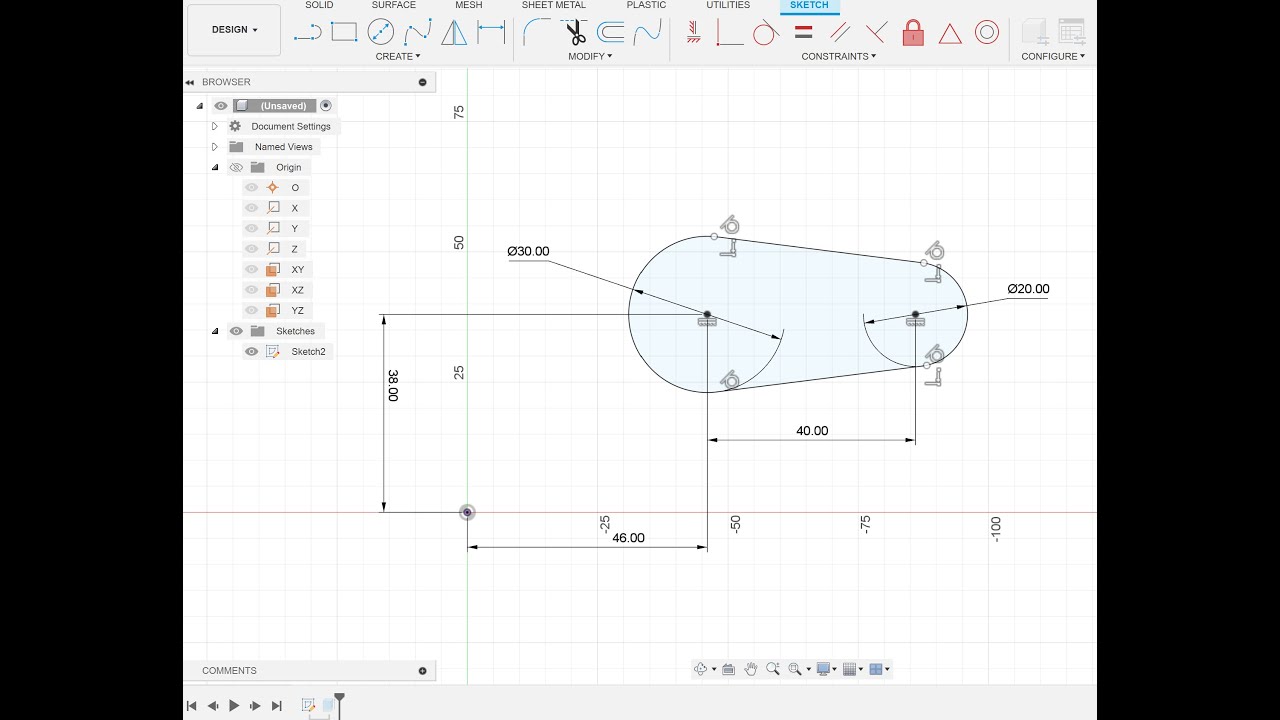Toggle visibility of the (Unsaved) component
This screenshot has height=720, width=1280.
pyautogui.click(x=221, y=106)
